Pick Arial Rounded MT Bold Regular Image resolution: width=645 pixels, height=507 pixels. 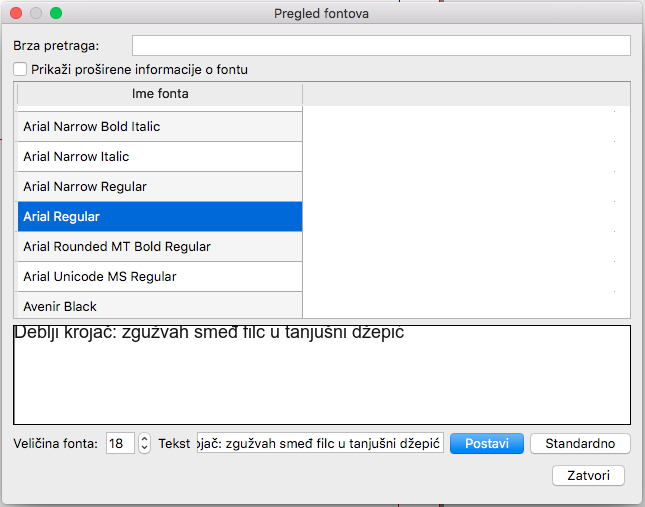tap(160, 247)
